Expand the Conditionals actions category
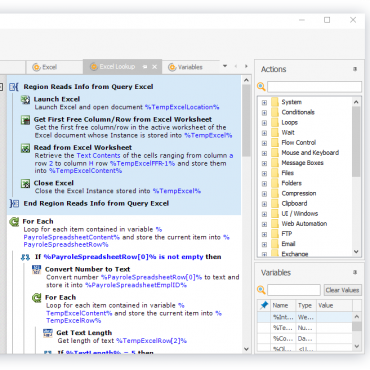This screenshot has width=370, height=370. (x=264, y=113)
